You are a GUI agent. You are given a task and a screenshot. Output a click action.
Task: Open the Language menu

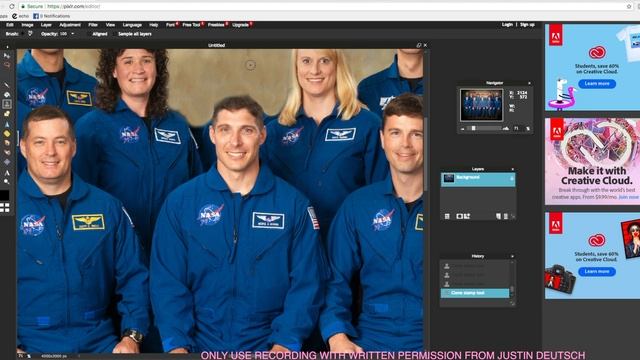pos(132,25)
